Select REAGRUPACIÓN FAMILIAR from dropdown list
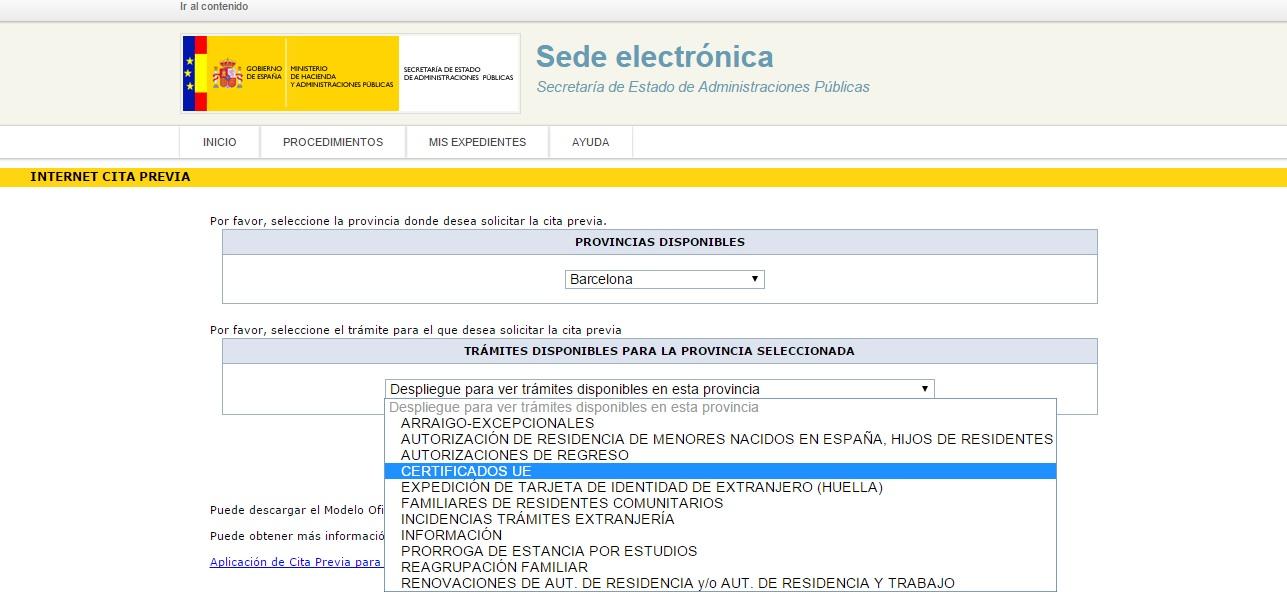The height and width of the screenshot is (613, 1287). pos(494,567)
